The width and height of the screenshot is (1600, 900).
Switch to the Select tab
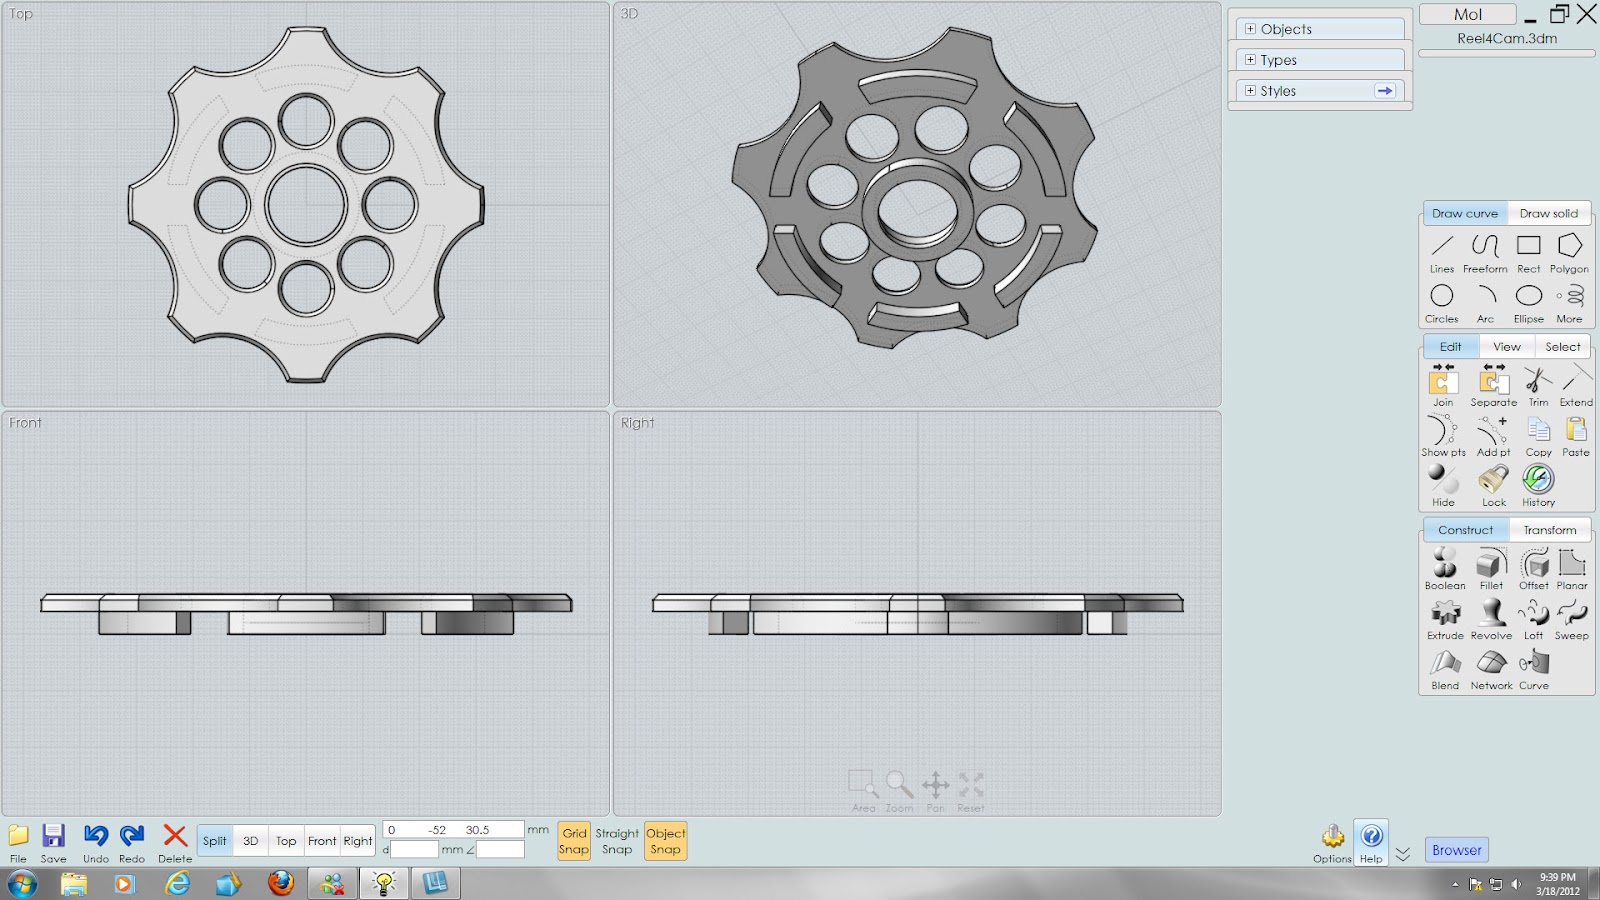click(1563, 347)
